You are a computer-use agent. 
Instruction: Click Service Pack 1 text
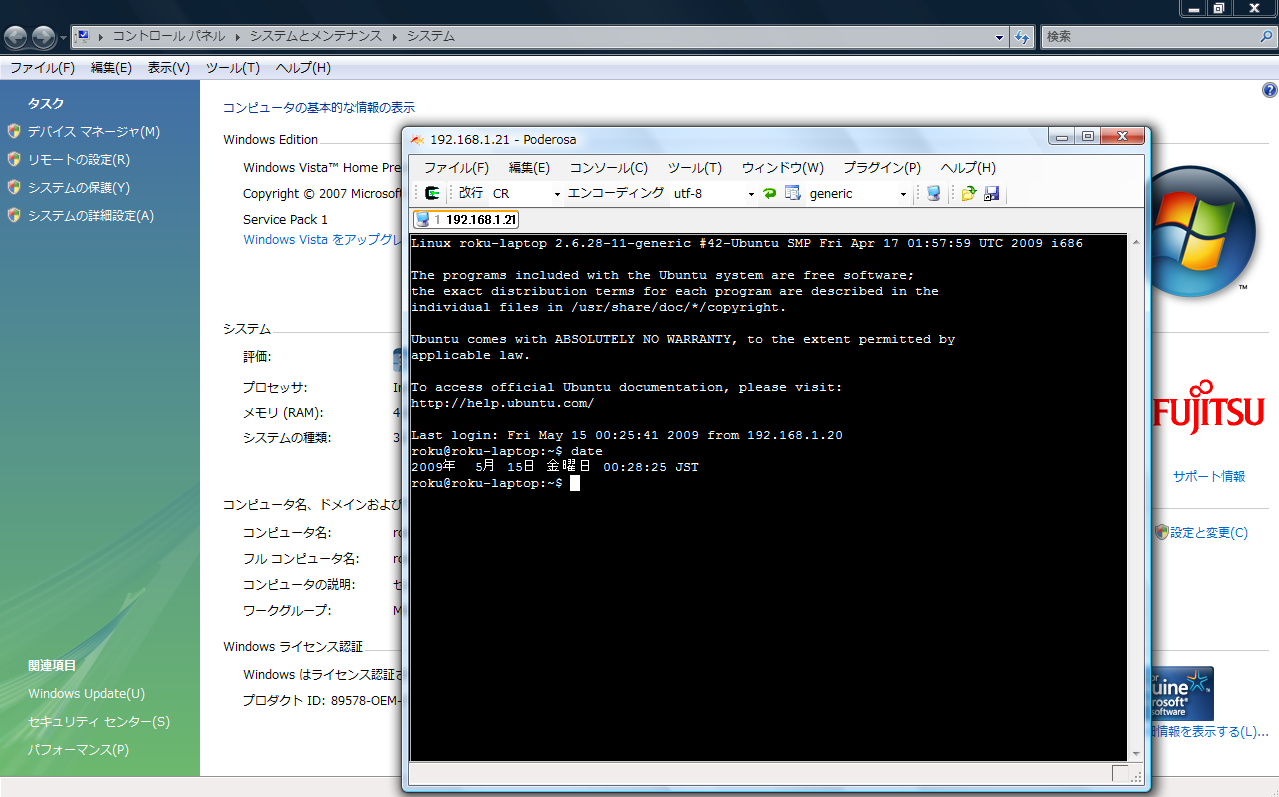pos(285,219)
